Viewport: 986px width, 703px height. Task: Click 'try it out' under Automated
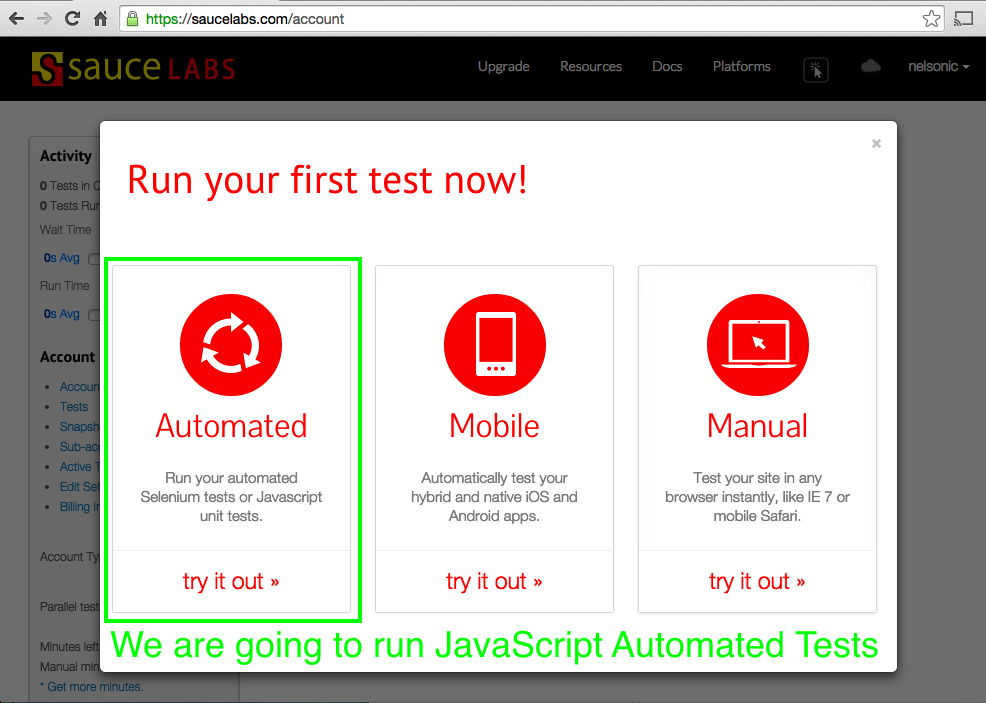[x=231, y=581]
